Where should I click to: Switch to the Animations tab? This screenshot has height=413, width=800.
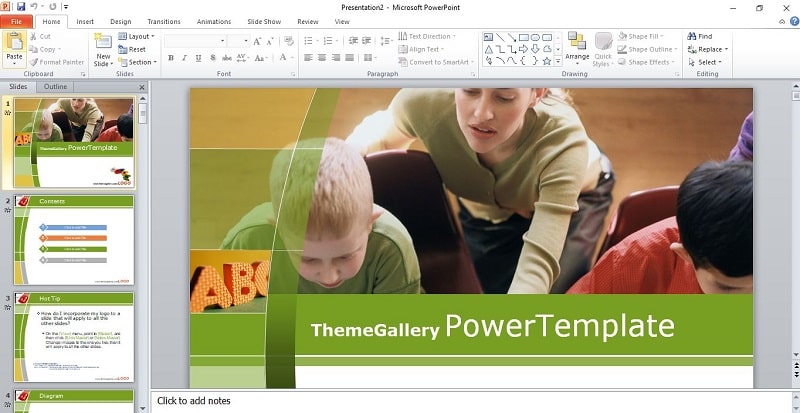(214, 21)
